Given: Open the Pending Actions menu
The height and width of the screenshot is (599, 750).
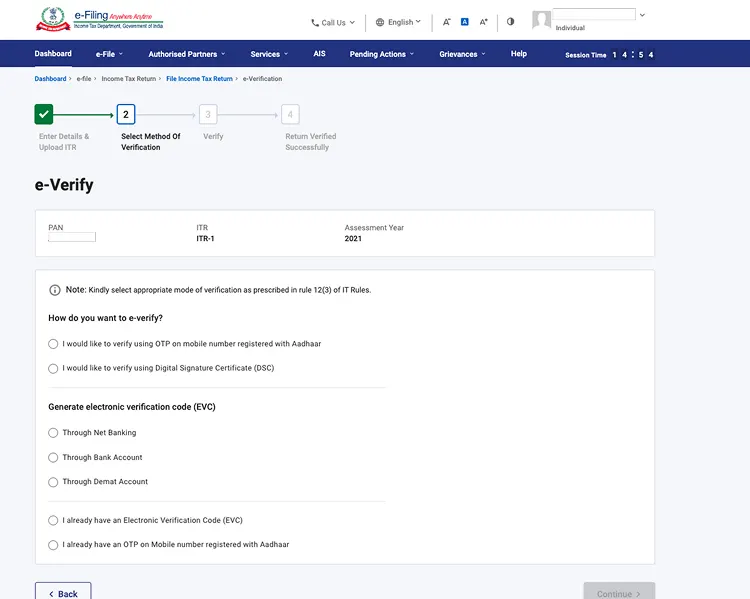Looking at the screenshot, I should tap(382, 54).
